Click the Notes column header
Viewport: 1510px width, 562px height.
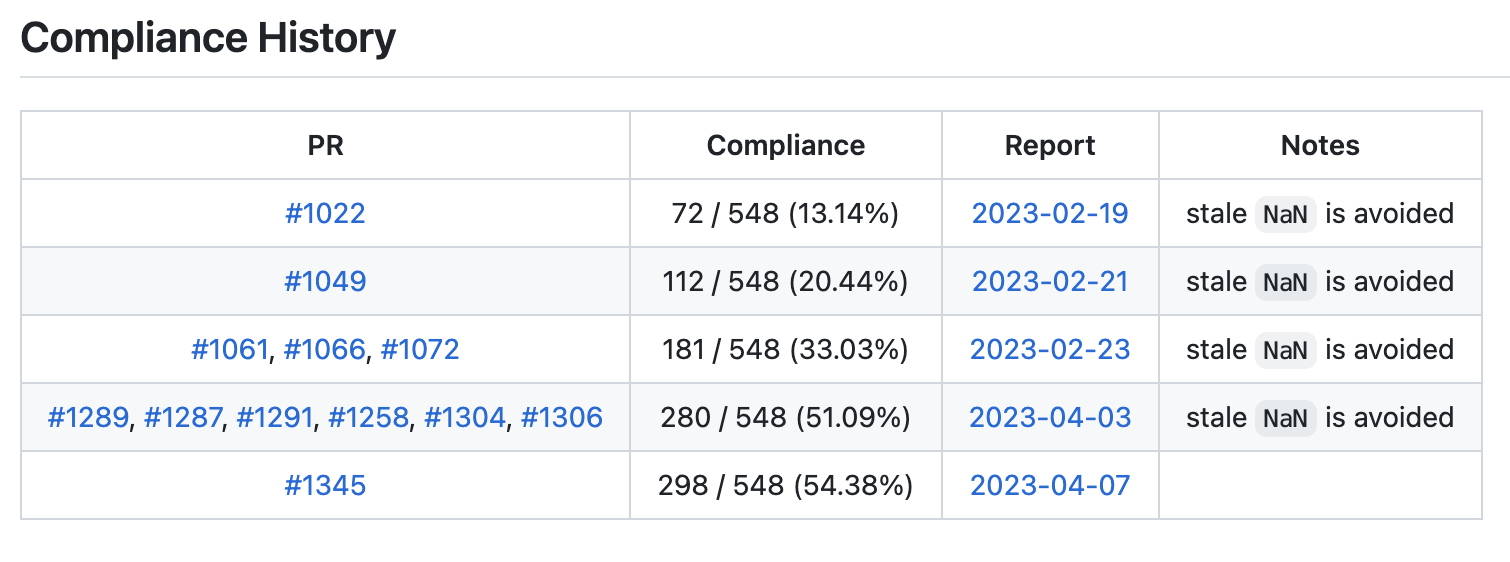click(1320, 146)
